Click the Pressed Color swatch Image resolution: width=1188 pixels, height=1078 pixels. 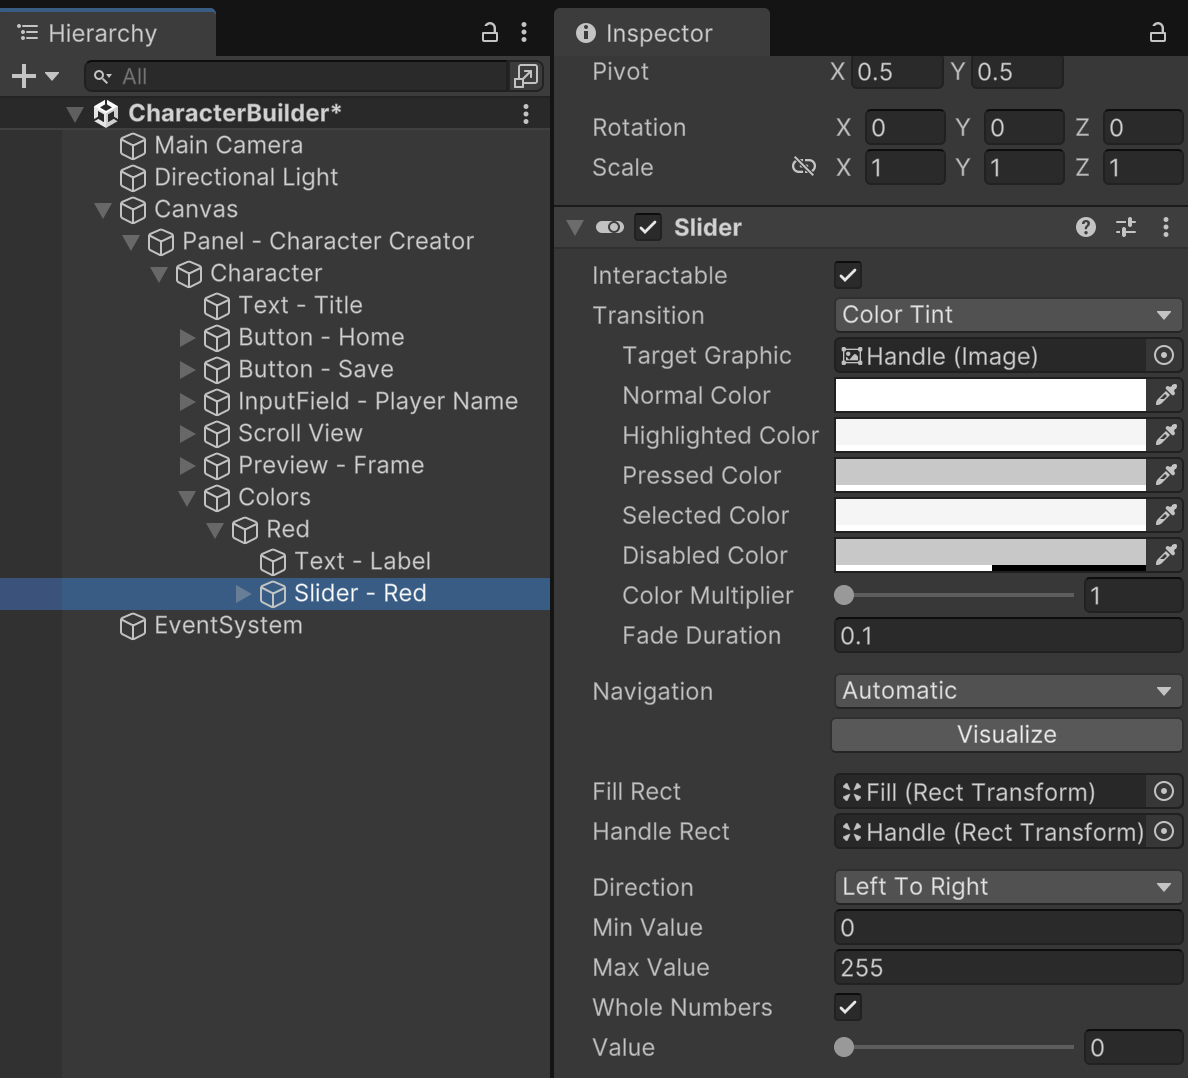point(990,474)
